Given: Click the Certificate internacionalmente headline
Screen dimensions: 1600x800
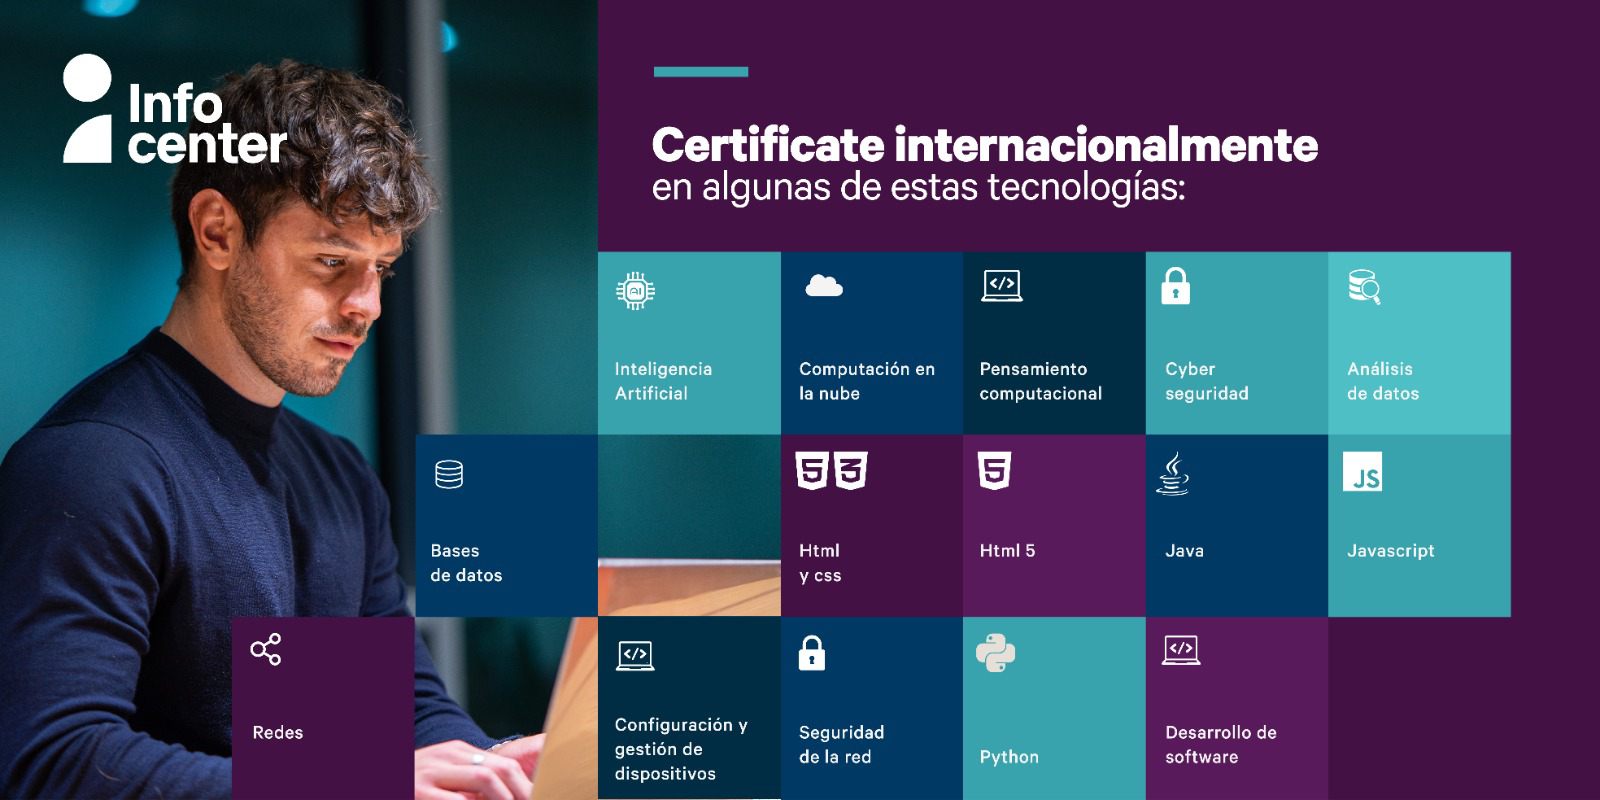Looking at the screenshot, I should click(x=985, y=145).
